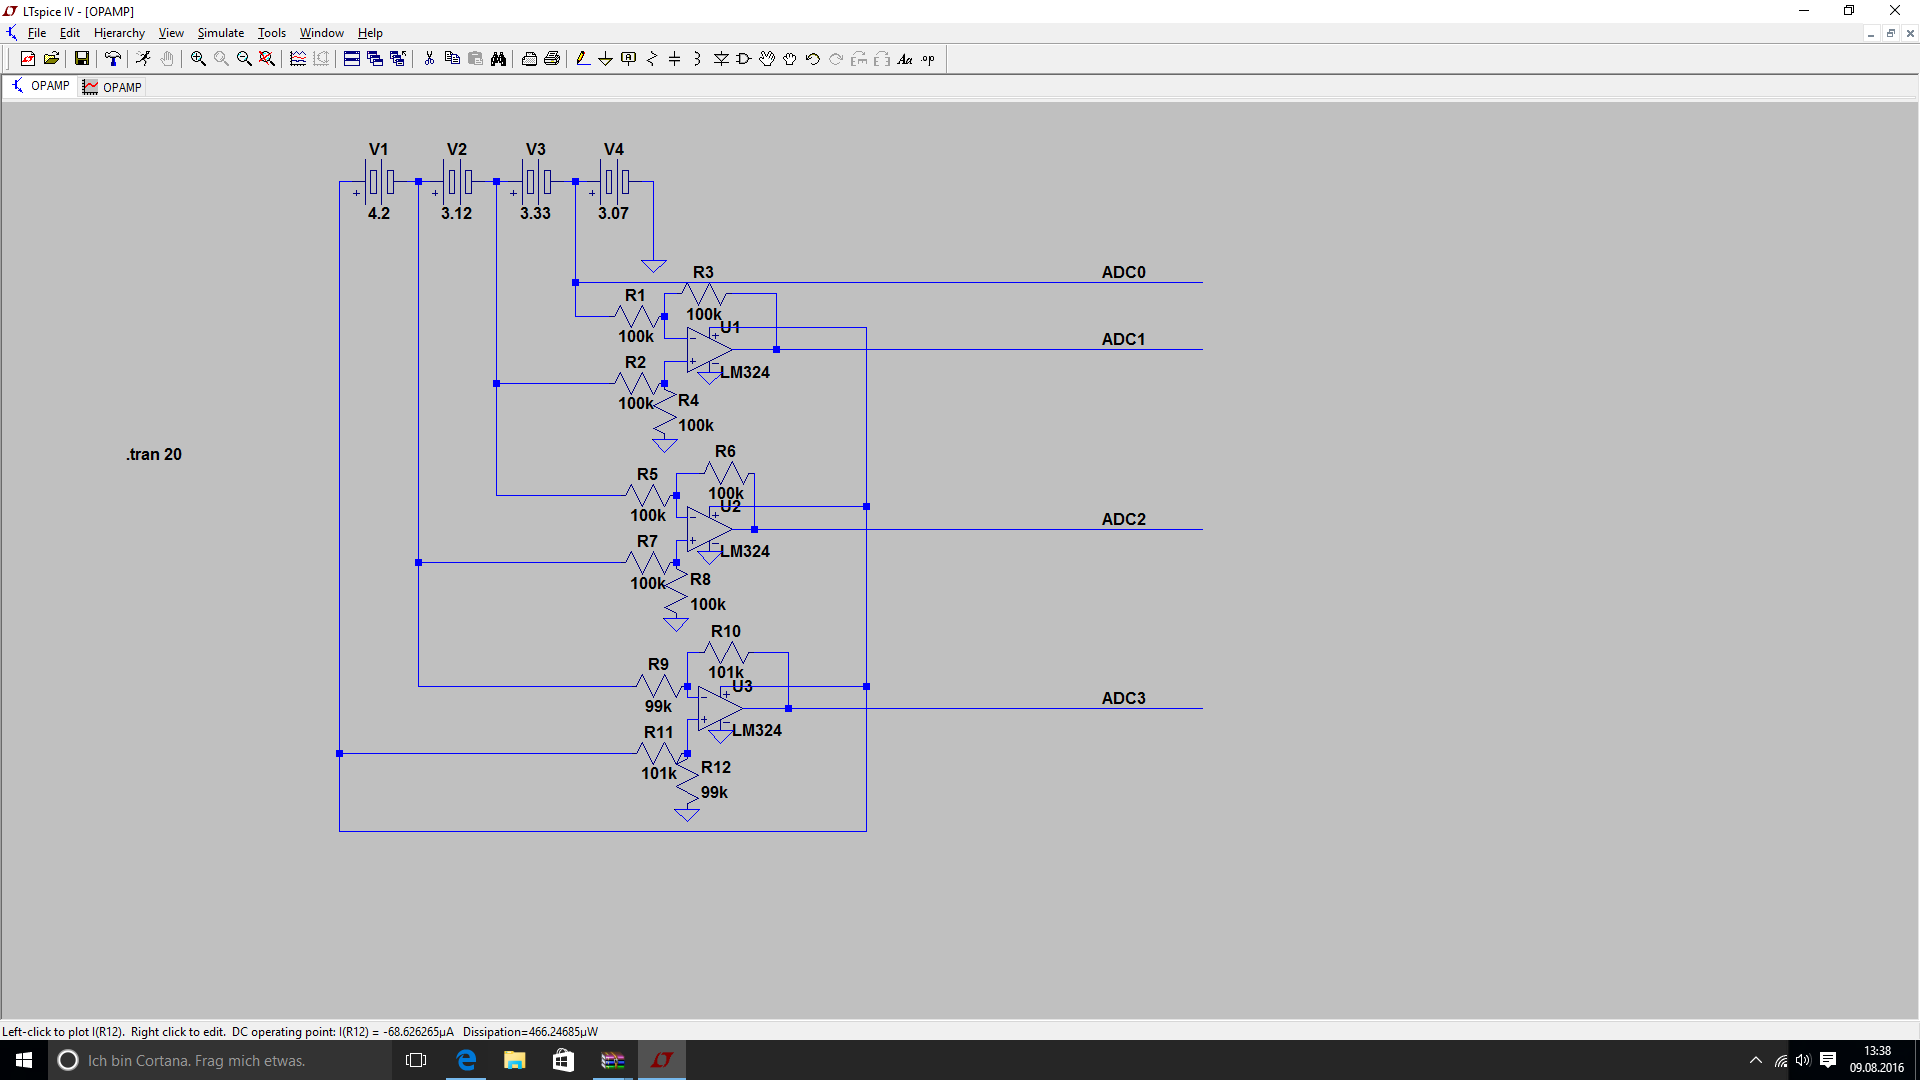Switch to the OPAMP waveform plot tab
This screenshot has height=1080, width=1920.
point(112,87)
